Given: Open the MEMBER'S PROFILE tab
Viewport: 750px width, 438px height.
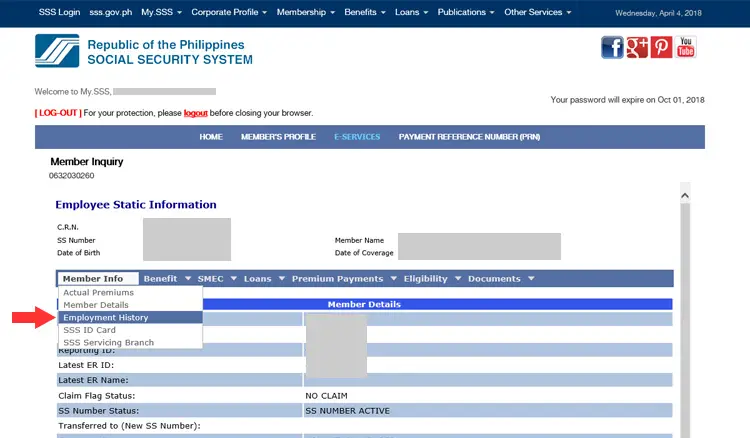Looking at the screenshot, I should 278,137.
